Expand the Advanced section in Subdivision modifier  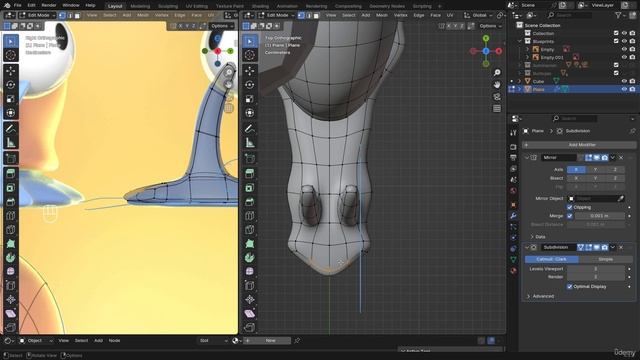(541, 296)
